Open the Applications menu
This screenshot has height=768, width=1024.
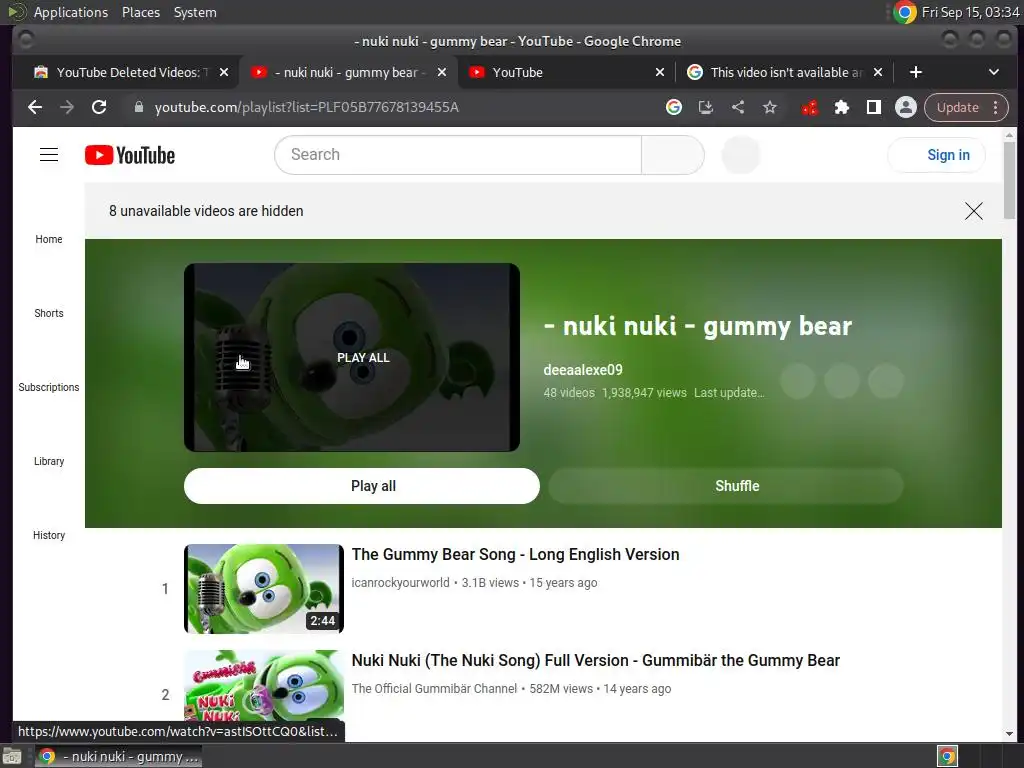pyautogui.click(x=71, y=12)
